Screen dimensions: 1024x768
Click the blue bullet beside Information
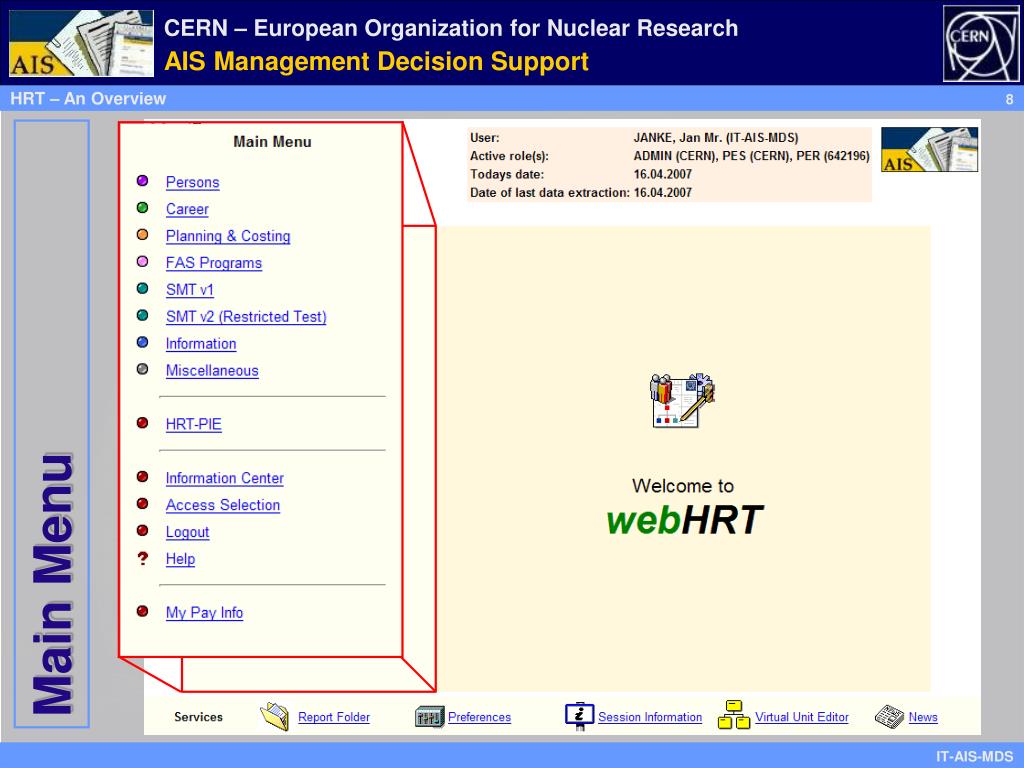pos(142,342)
